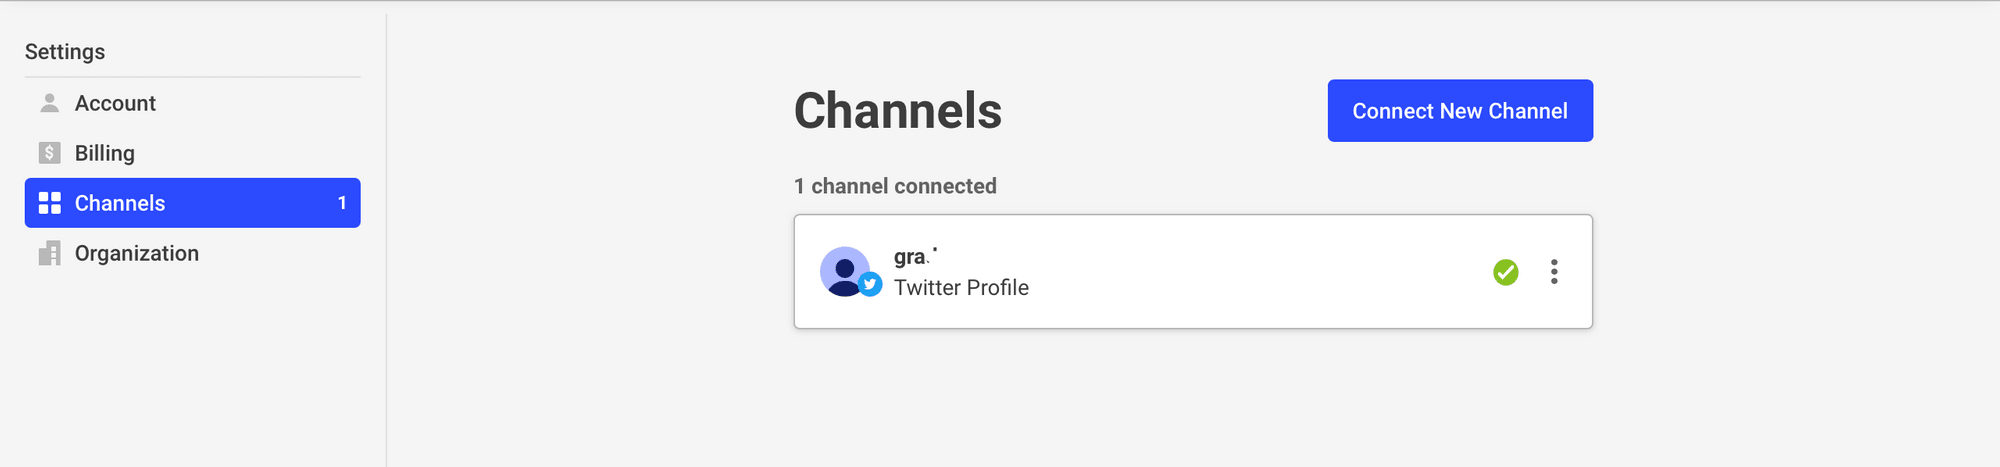
Task: Click the channel's profile avatar
Action: (845, 272)
